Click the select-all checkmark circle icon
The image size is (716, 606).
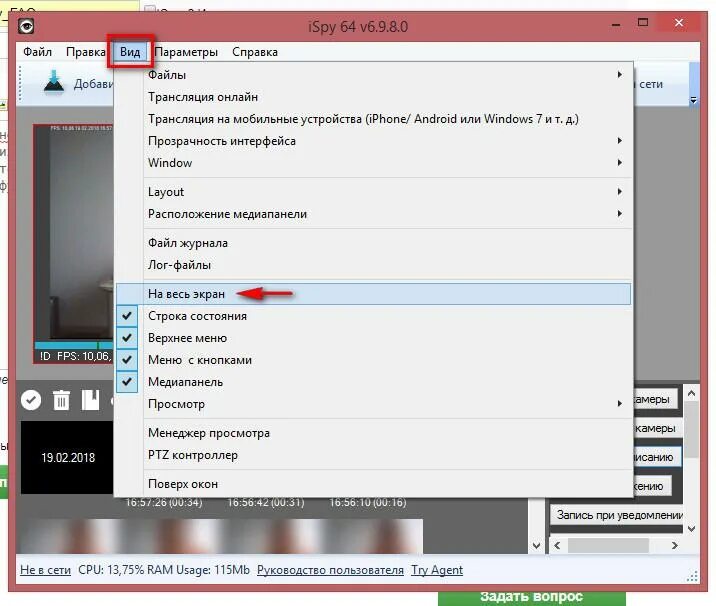coord(31,400)
